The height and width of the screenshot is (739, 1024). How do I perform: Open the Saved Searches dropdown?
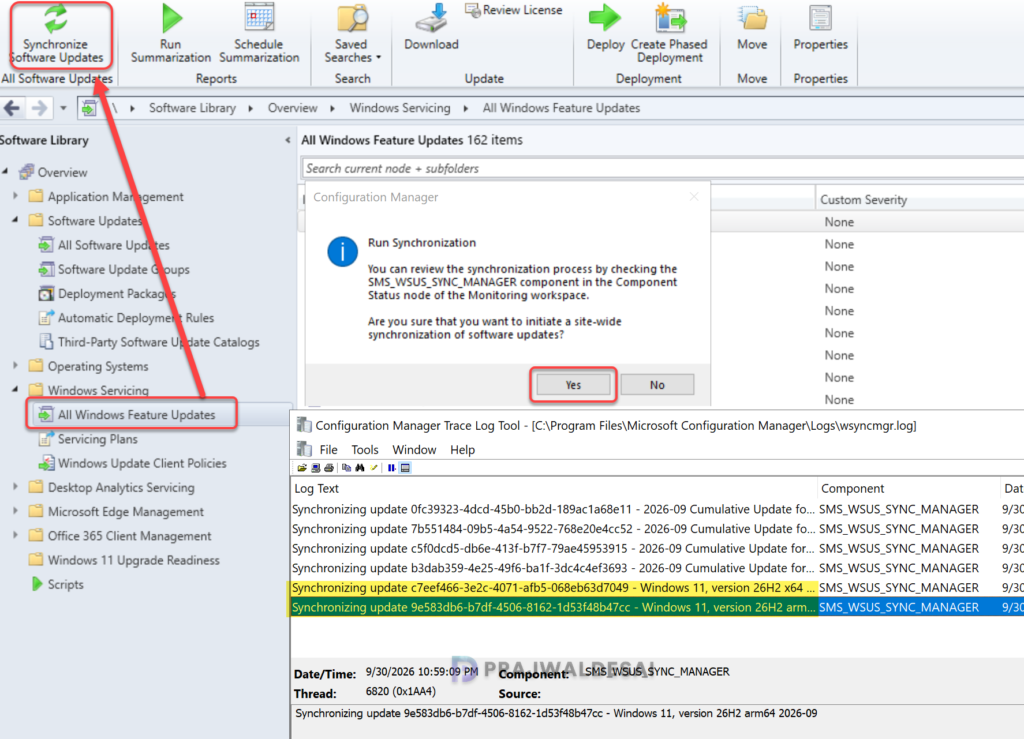point(352,34)
